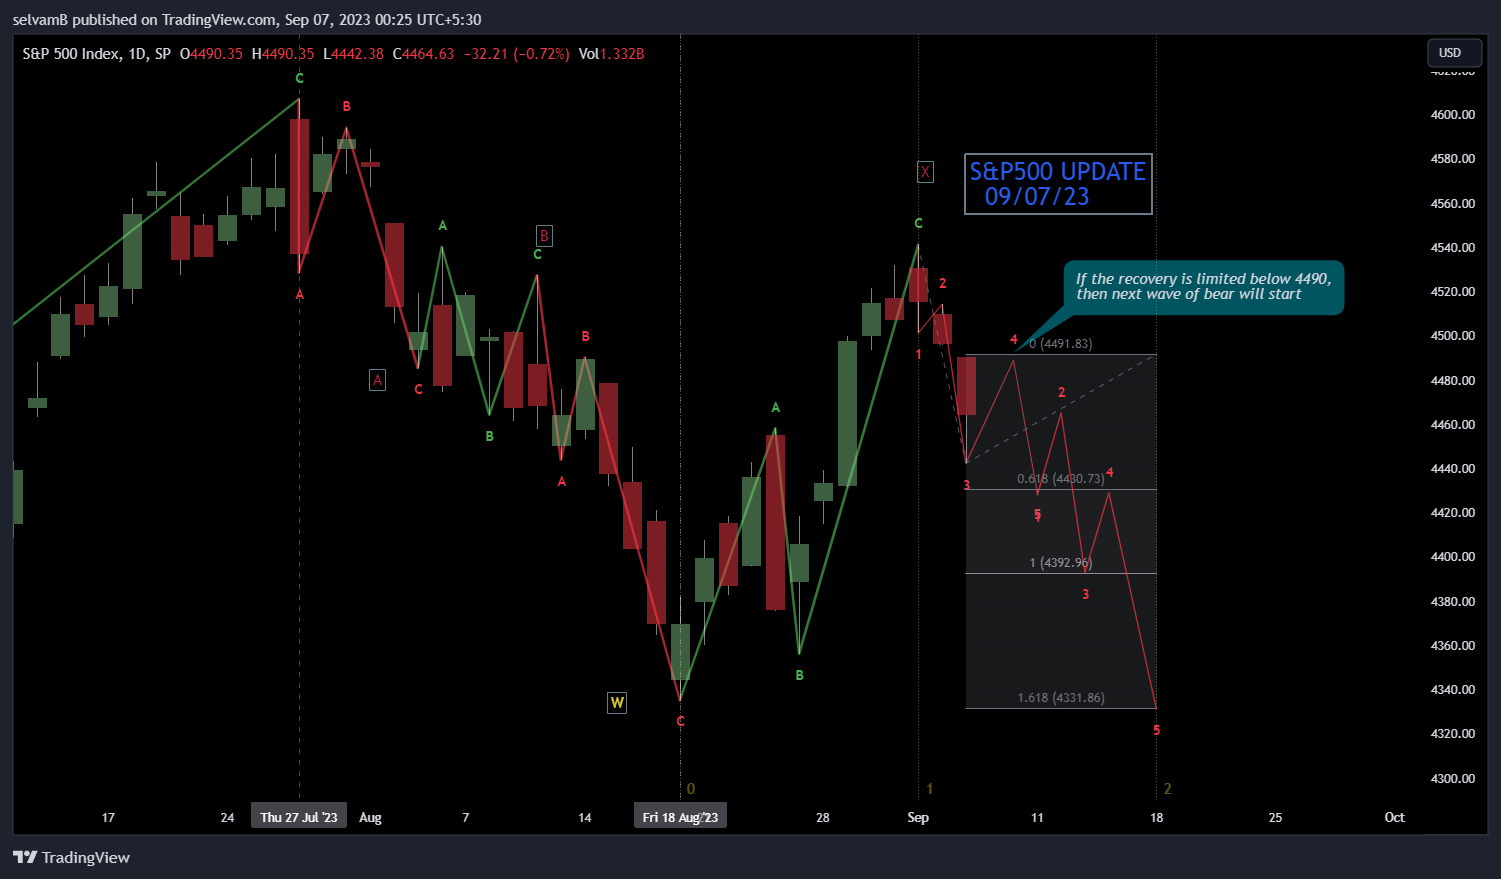Viewport: 1501px width, 879px height.
Task: Click the cycle marker 0 at bottom
Action: [691, 789]
